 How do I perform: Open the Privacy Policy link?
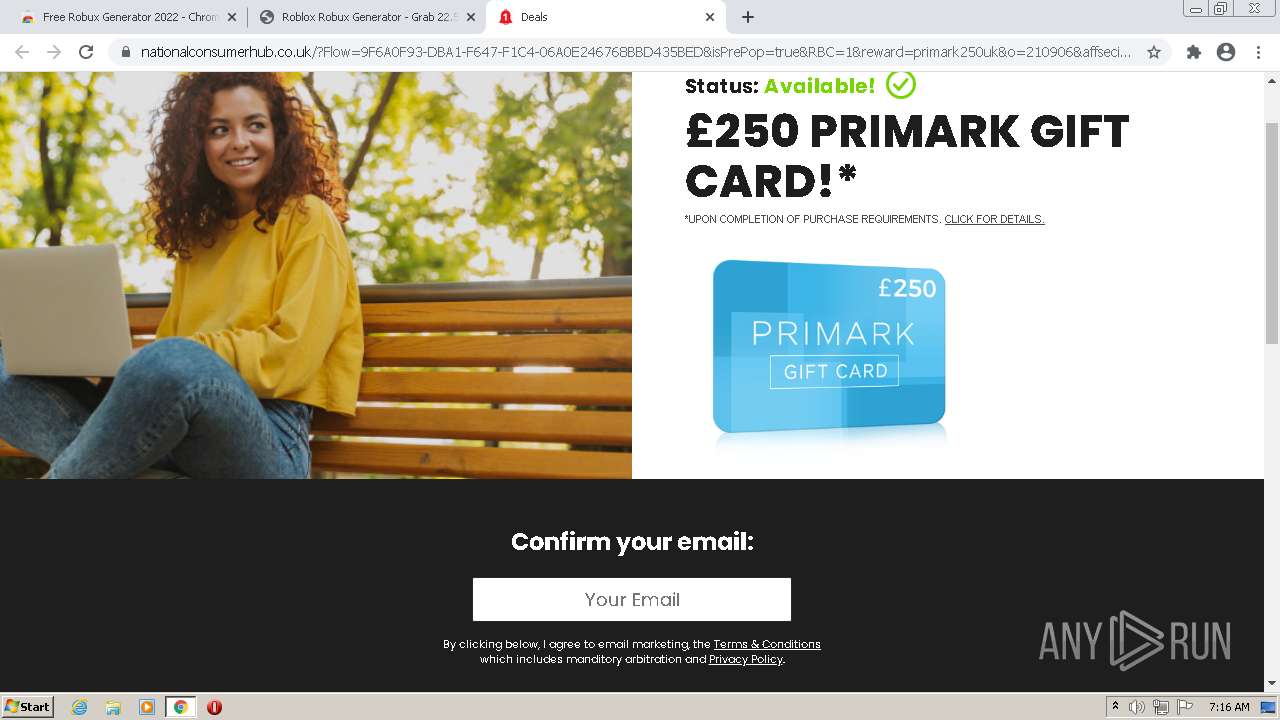coord(746,659)
